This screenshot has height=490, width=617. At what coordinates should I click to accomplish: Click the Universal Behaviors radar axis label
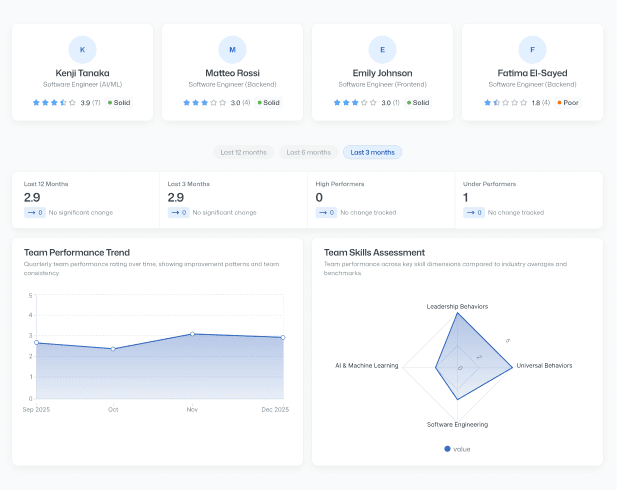click(544, 366)
